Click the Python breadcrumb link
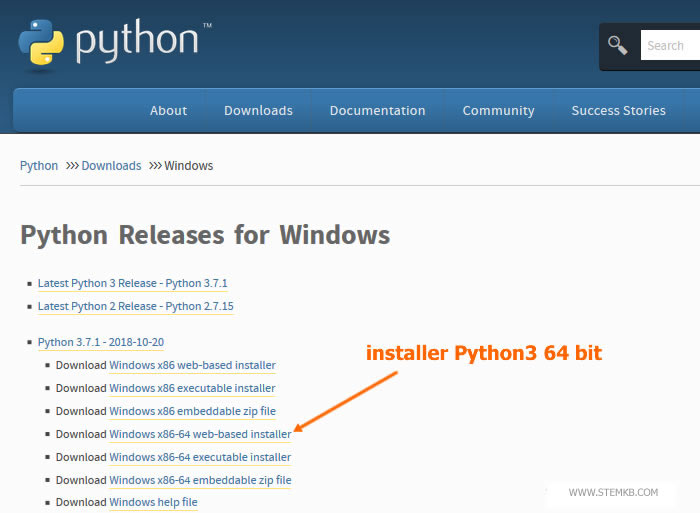 (x=39, y=166)
